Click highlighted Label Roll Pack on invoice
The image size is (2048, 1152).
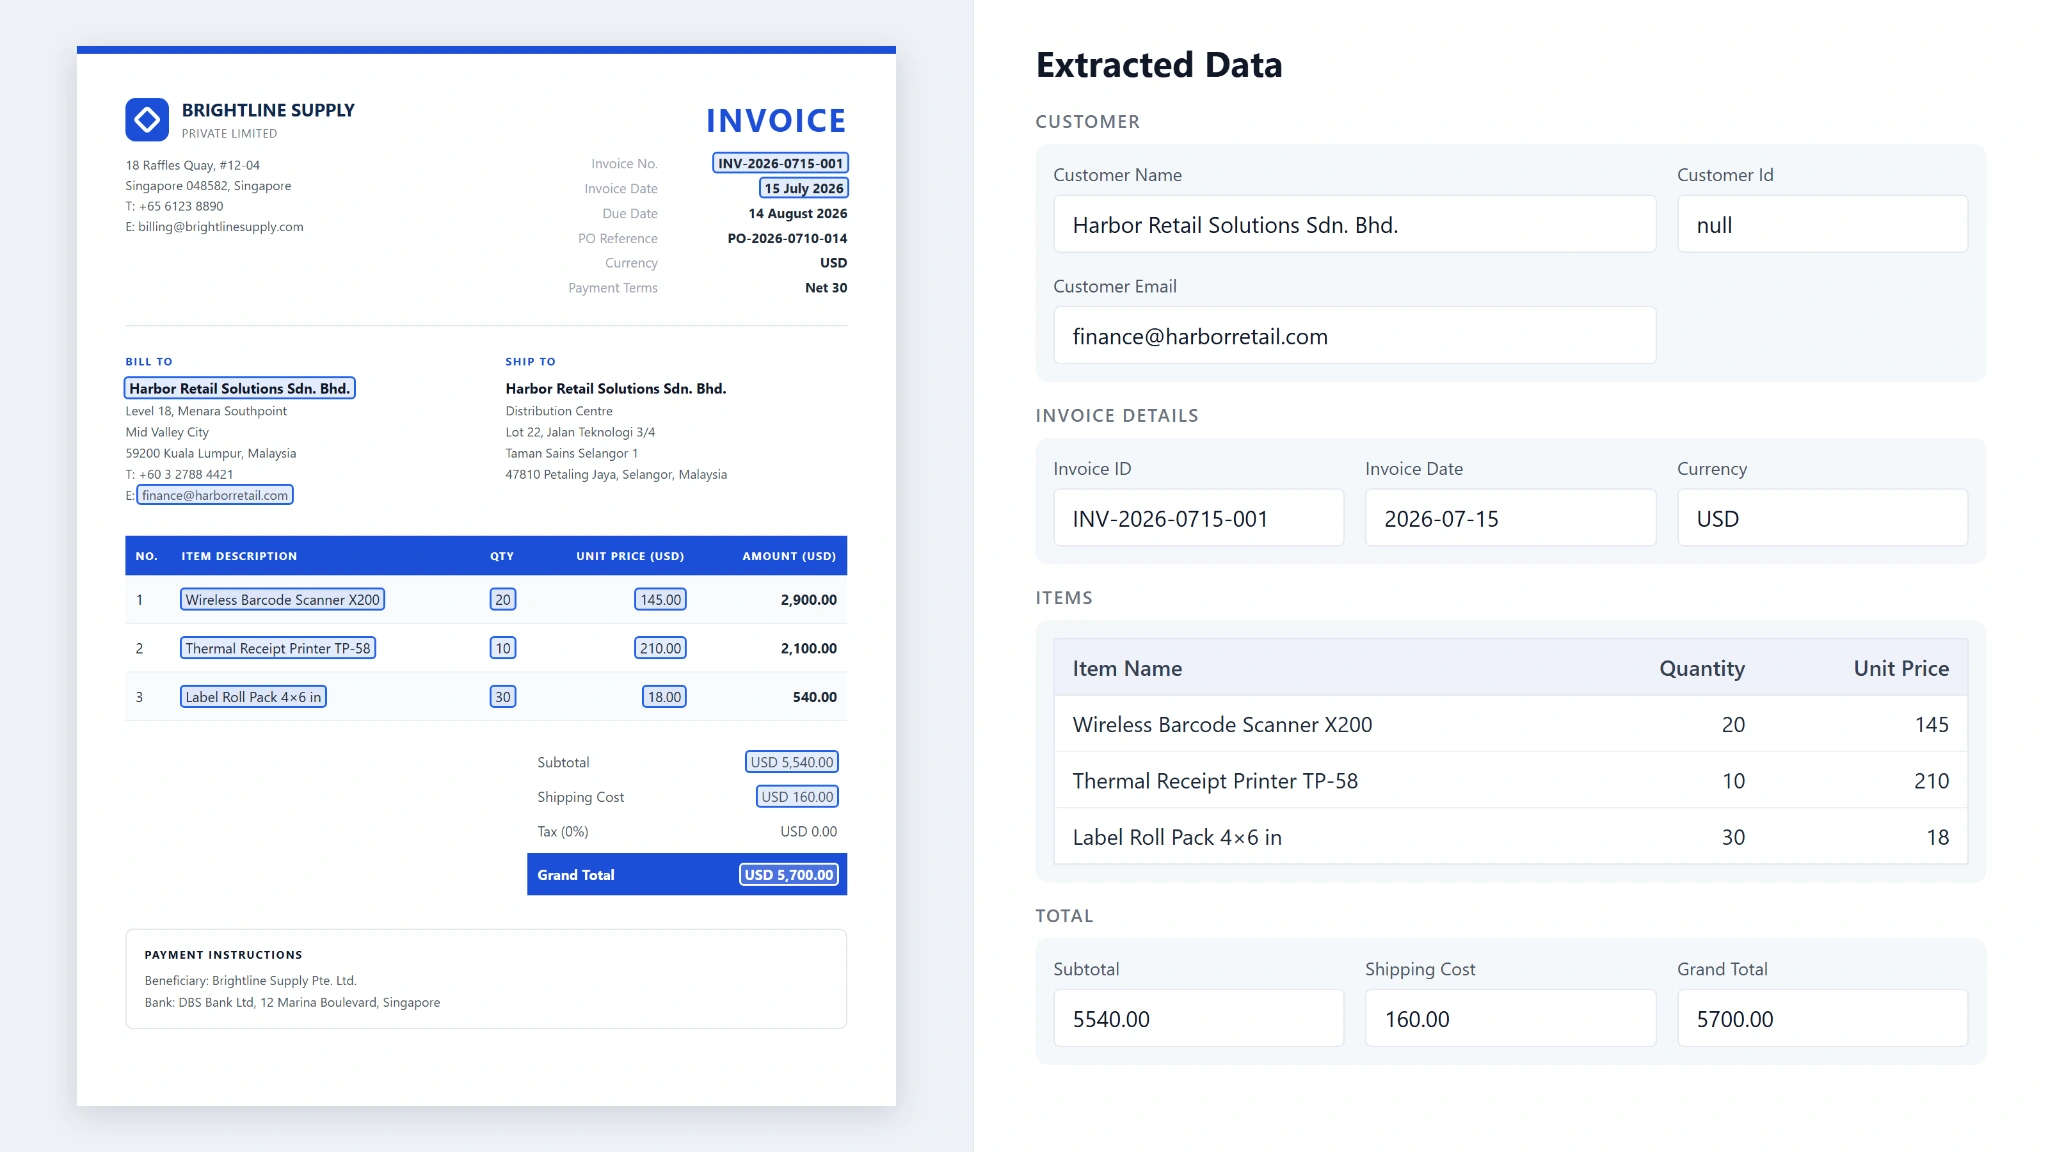(253, 697)
